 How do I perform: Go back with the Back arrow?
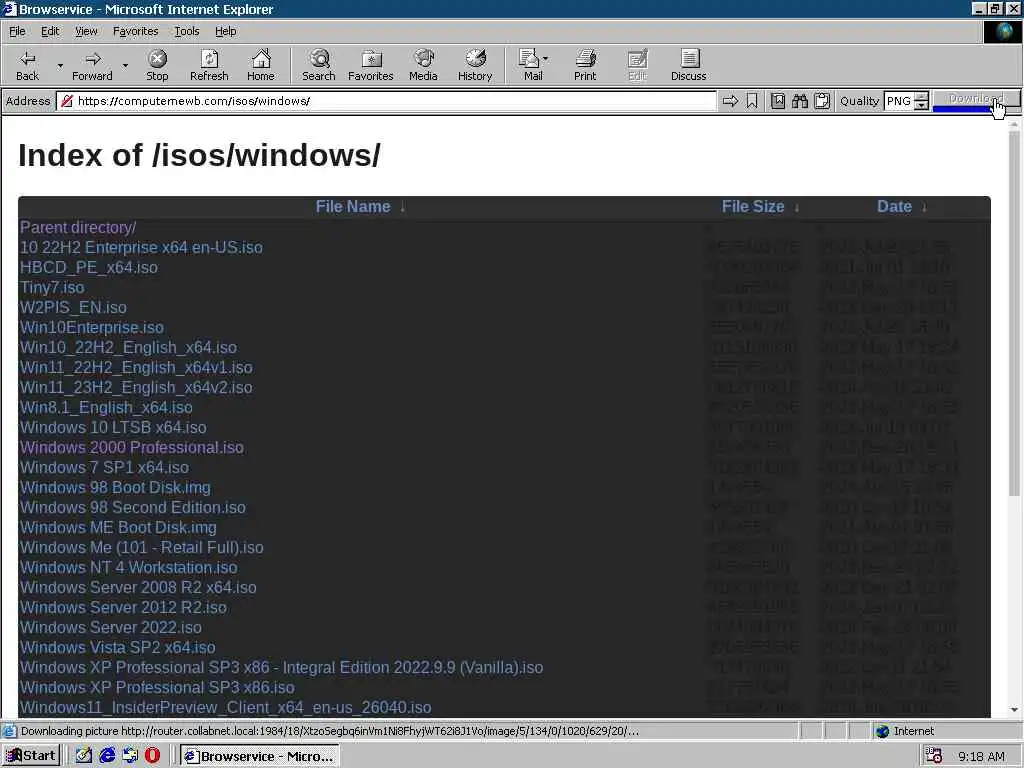point(27,65)
